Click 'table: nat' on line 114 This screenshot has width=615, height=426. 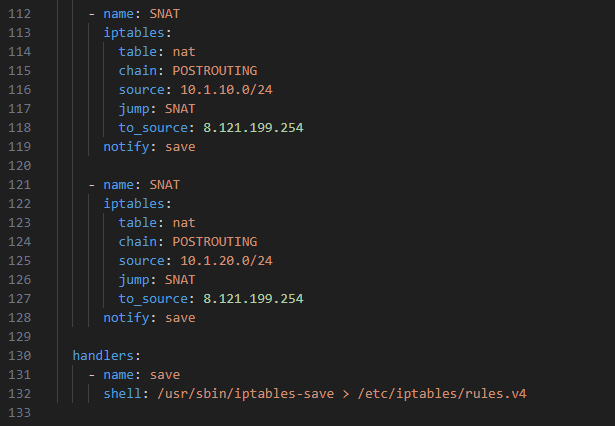click(x=157, y=52)
